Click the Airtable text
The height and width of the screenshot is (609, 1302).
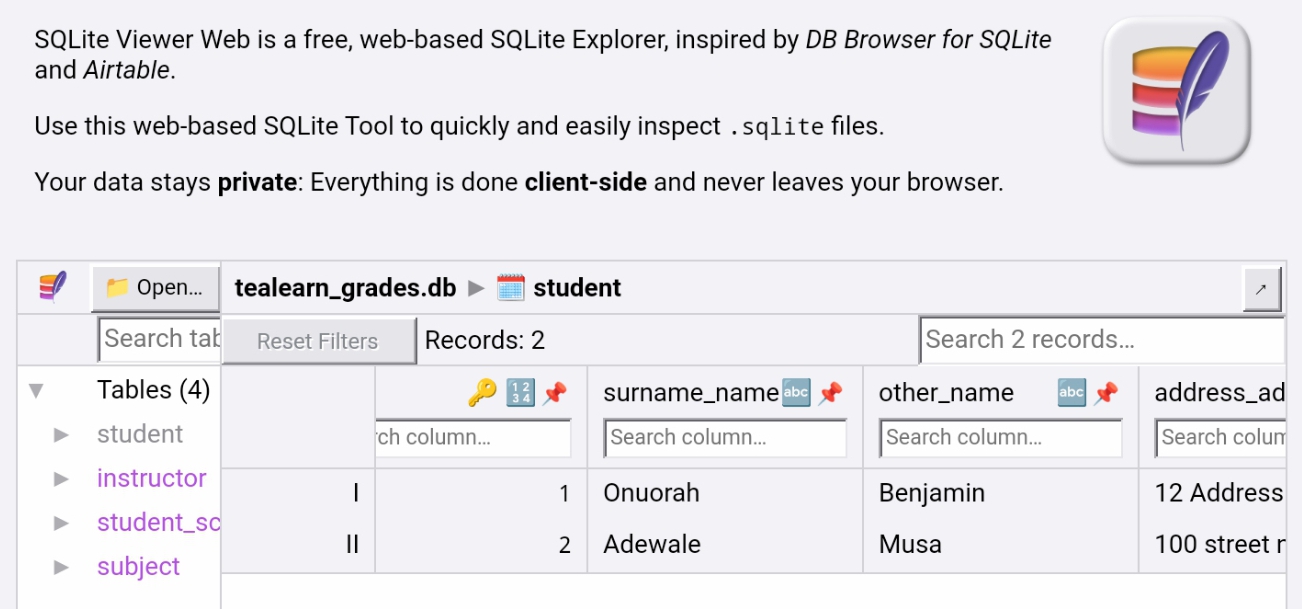[127, 70]
